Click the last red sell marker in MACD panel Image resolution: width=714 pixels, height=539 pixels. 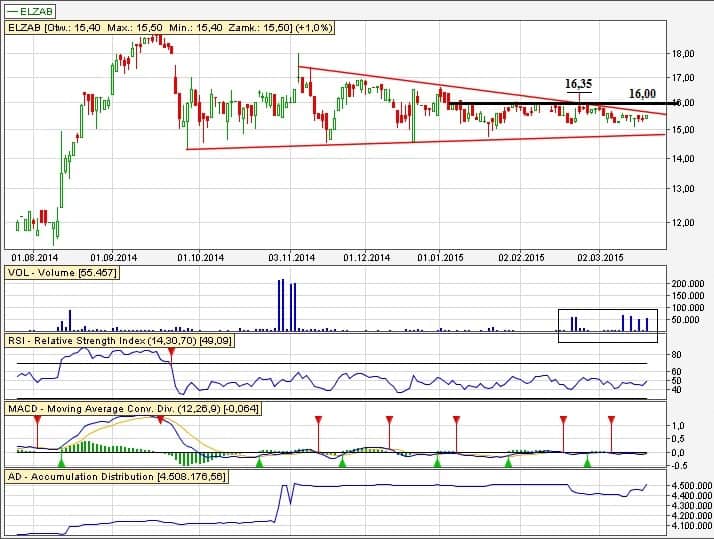(x=611, y=418)
